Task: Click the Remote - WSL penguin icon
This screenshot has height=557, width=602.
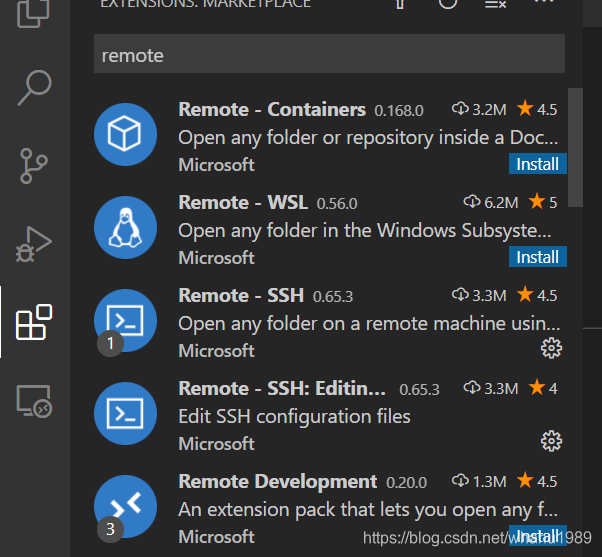Action: tap(125, 227)
